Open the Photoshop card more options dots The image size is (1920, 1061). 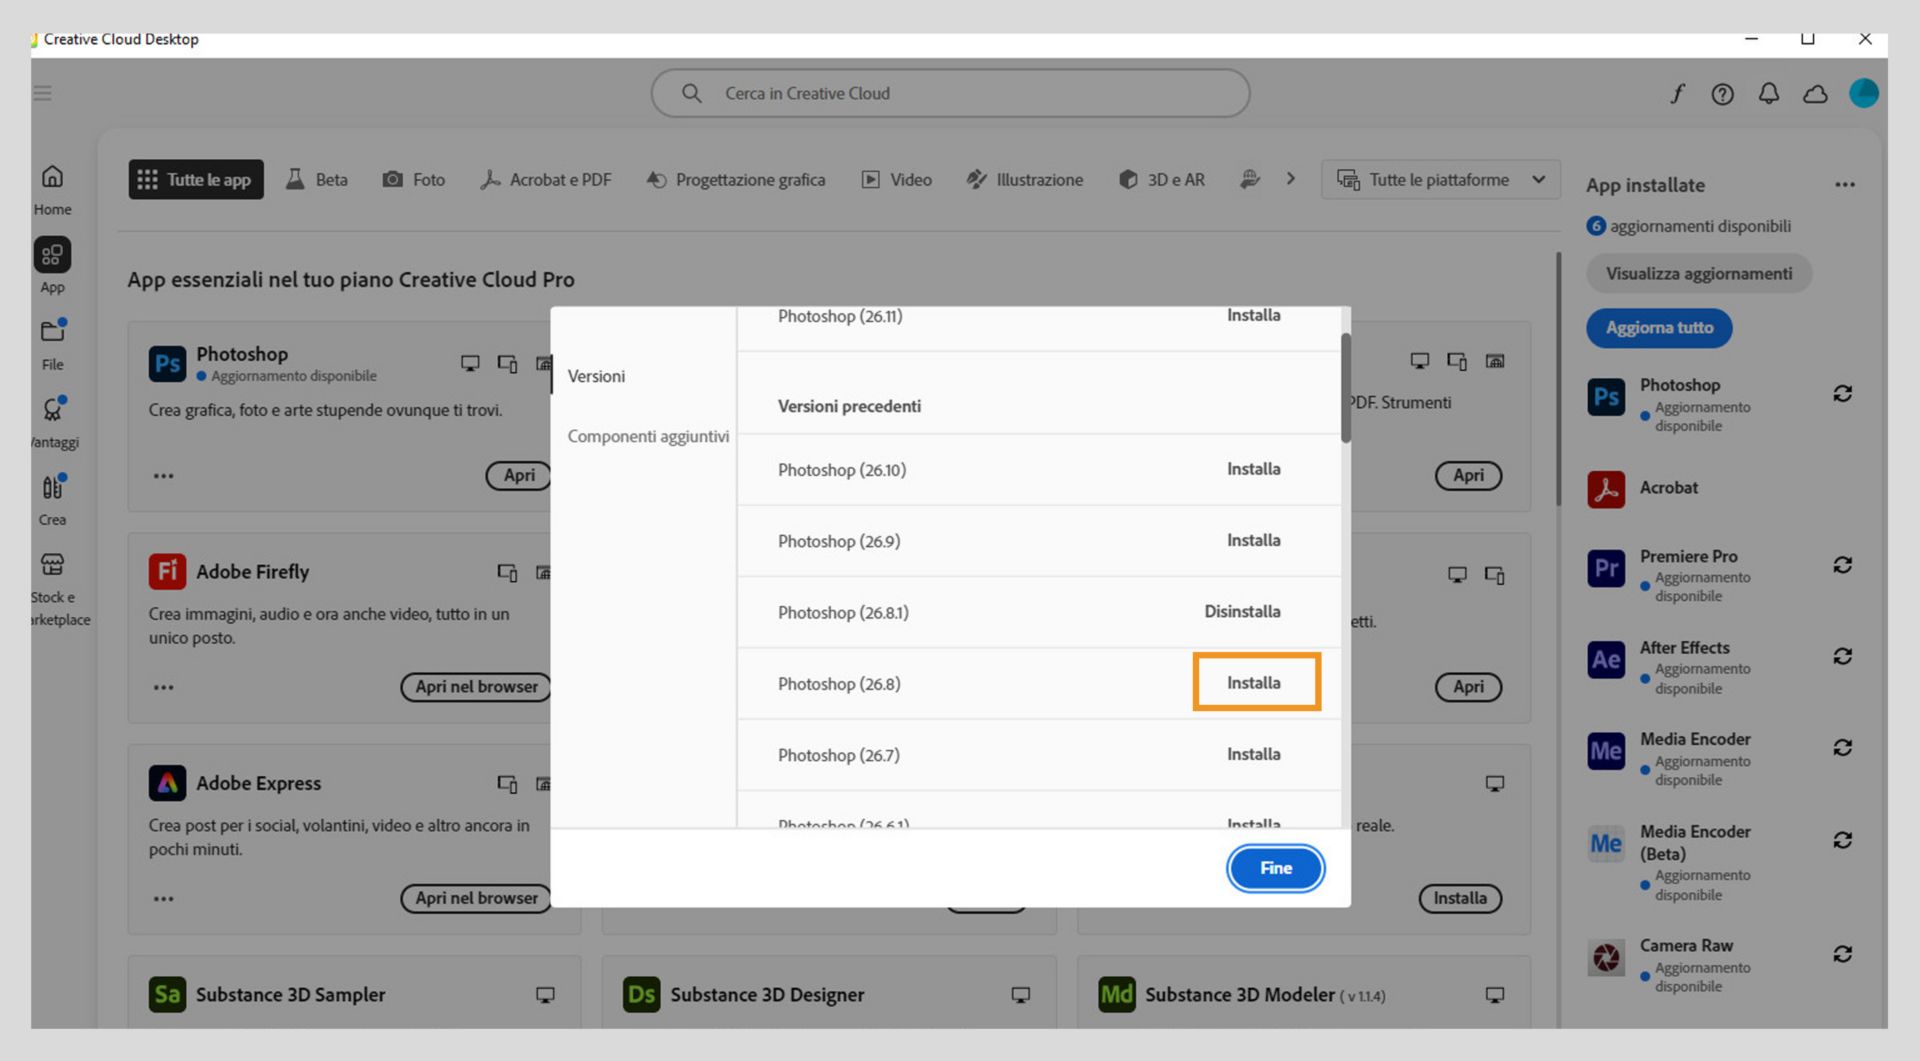coord(164,476)
